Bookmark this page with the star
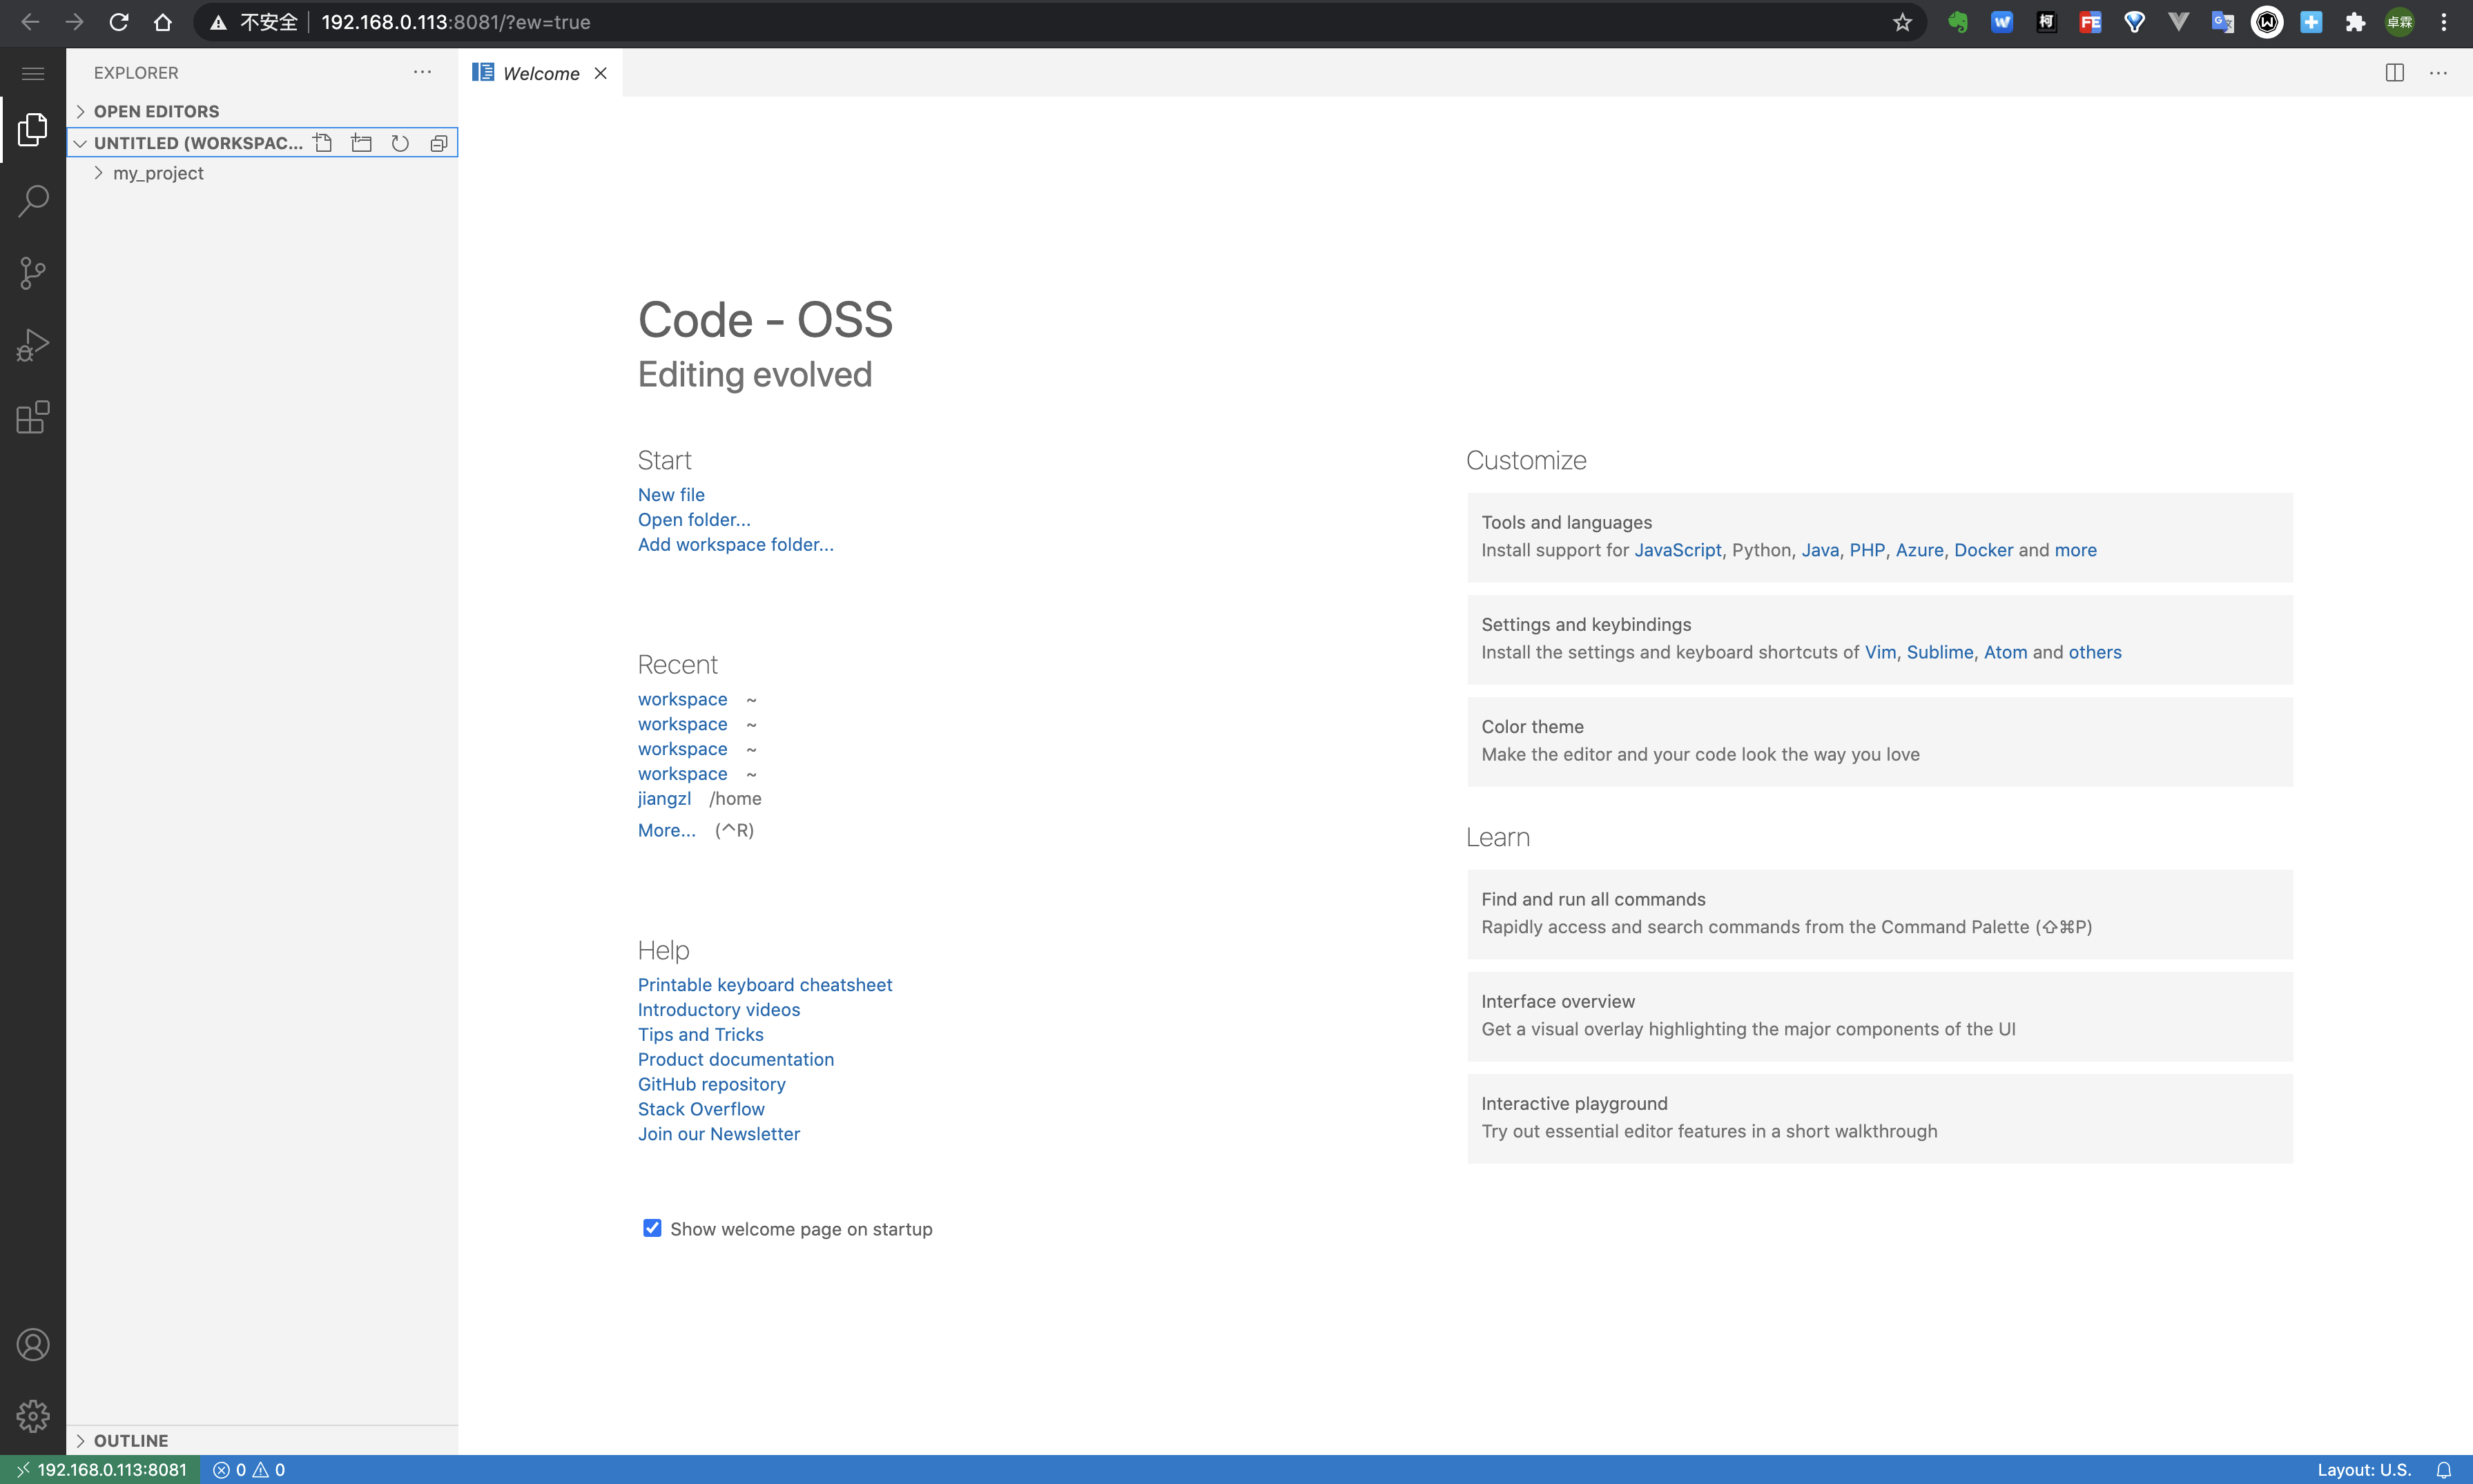 coord(1902,22)
